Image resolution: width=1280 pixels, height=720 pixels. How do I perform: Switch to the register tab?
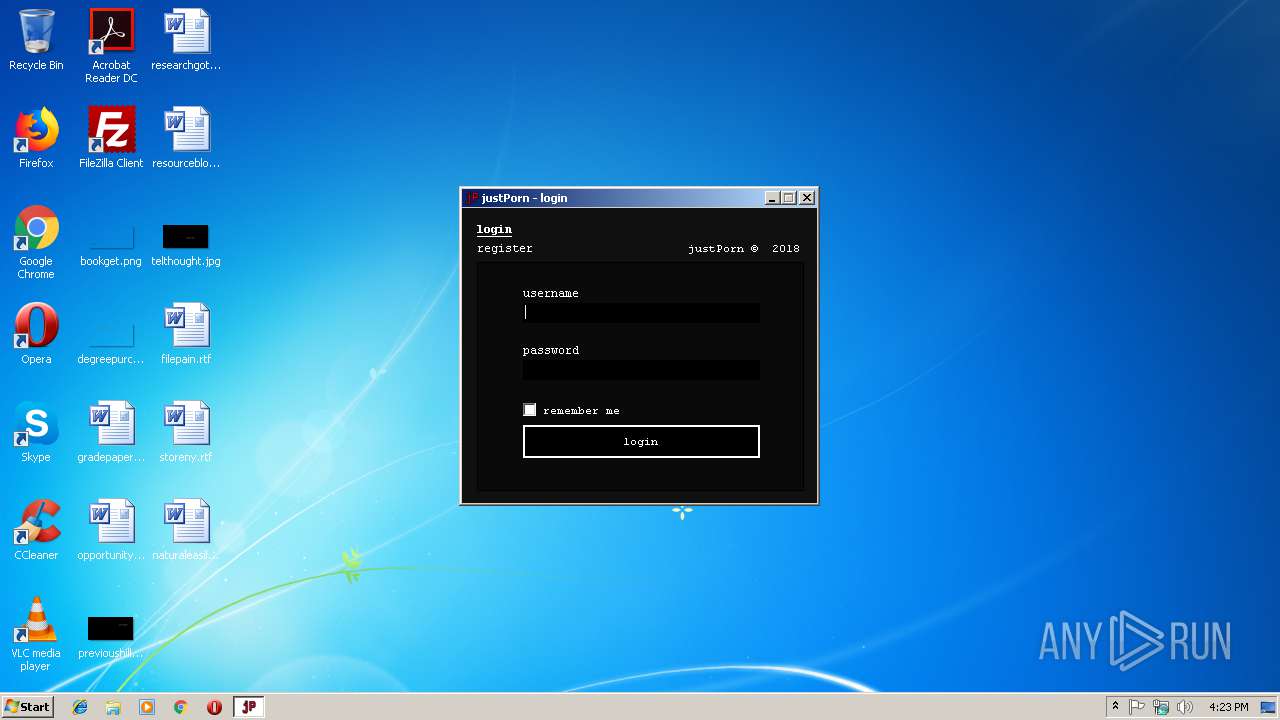coord(505,248)
